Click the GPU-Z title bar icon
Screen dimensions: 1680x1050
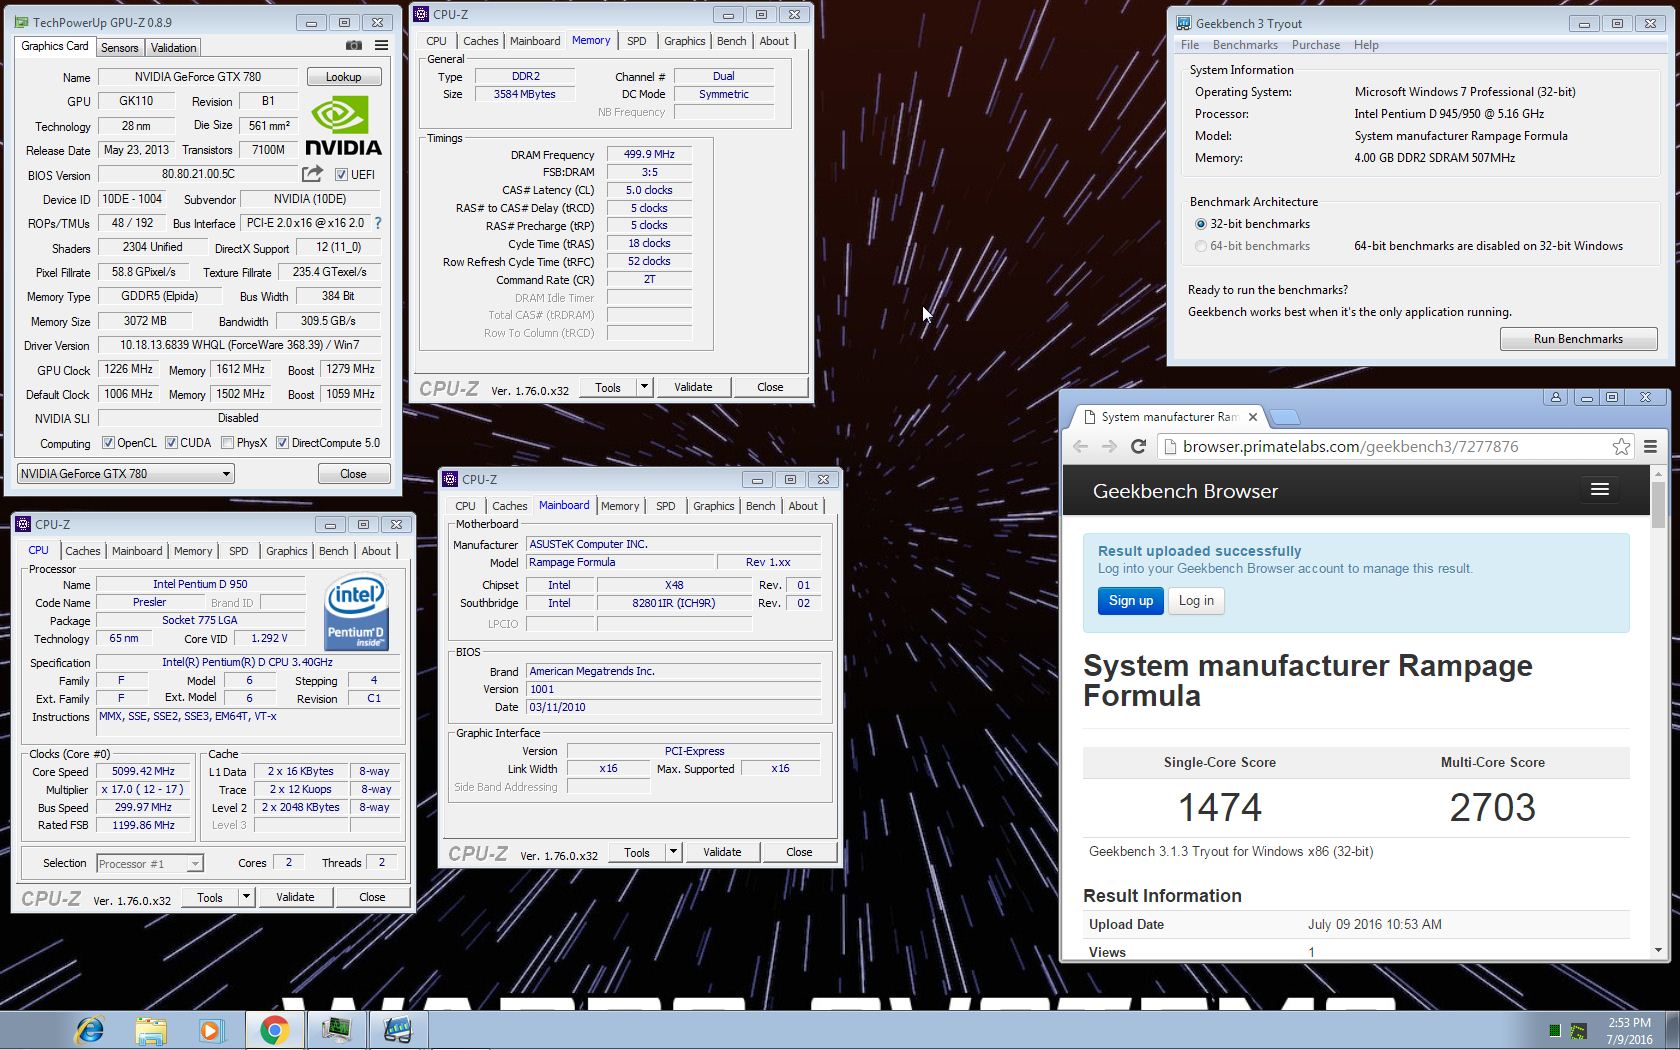coord(22,22)
